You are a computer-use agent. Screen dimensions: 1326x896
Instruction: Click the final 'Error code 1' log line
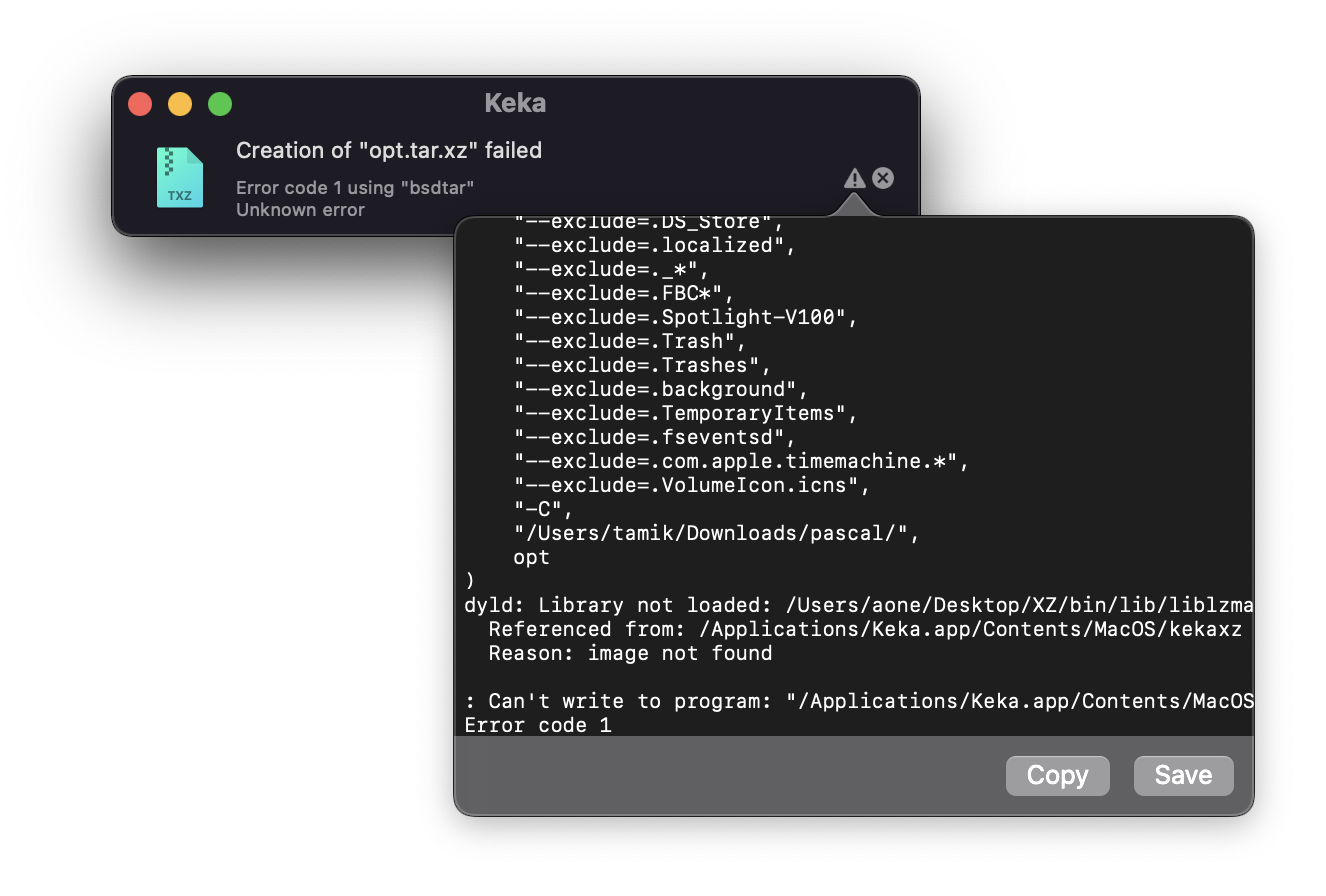[x=538, y=725]
